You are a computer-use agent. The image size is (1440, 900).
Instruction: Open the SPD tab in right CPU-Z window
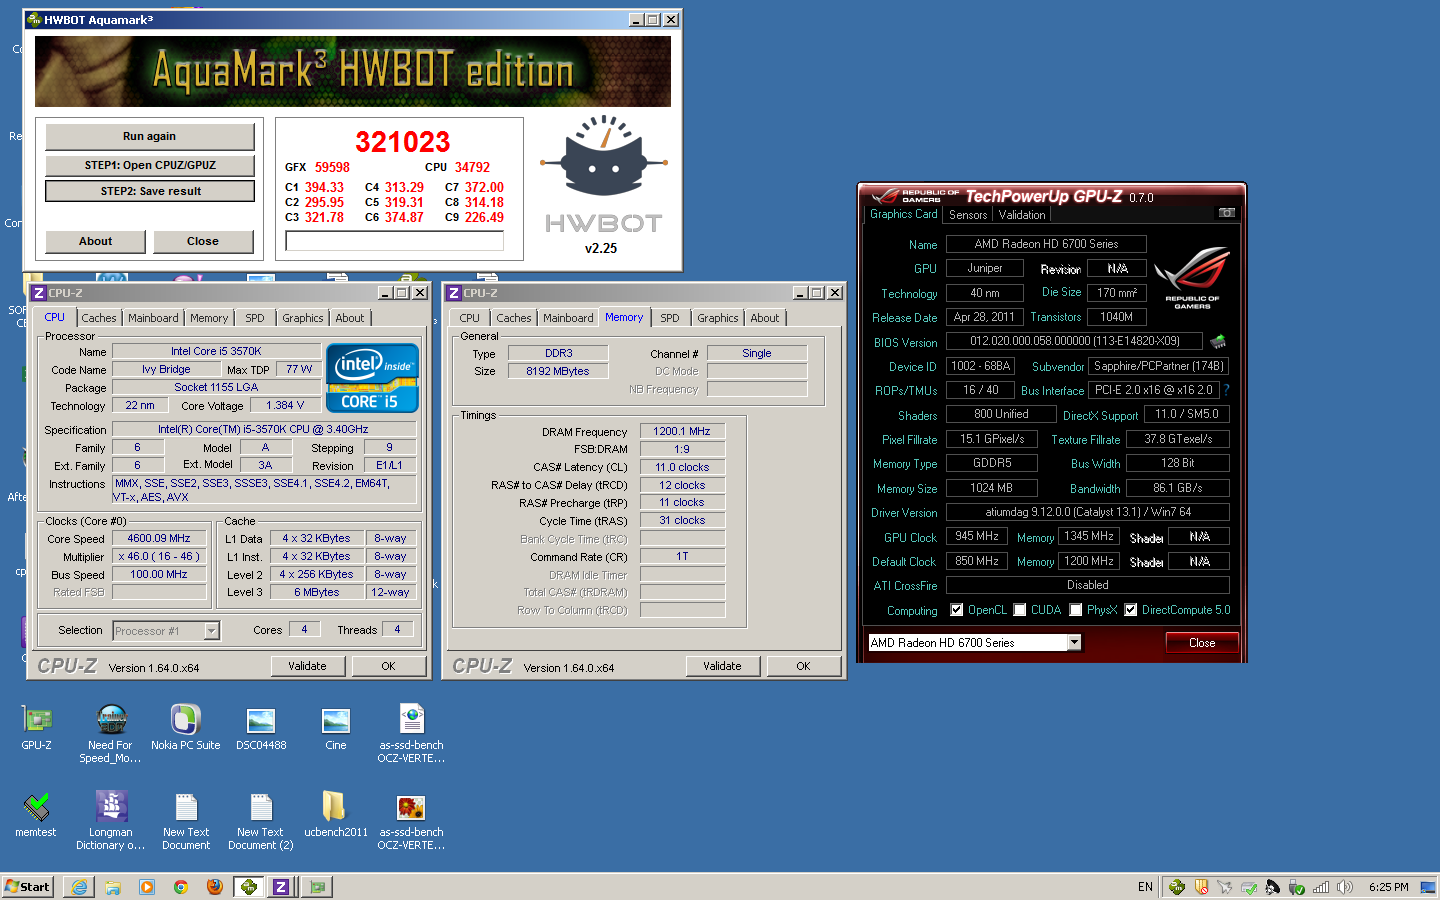click(x=670, y=318)
